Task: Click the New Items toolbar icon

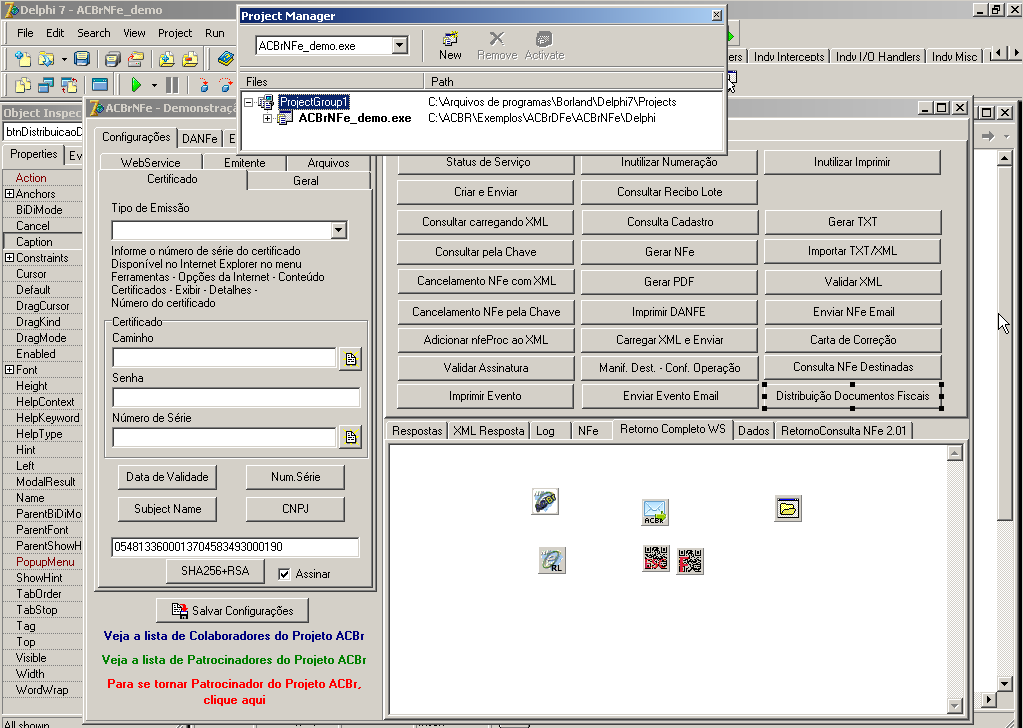Action: click(23, 59)
